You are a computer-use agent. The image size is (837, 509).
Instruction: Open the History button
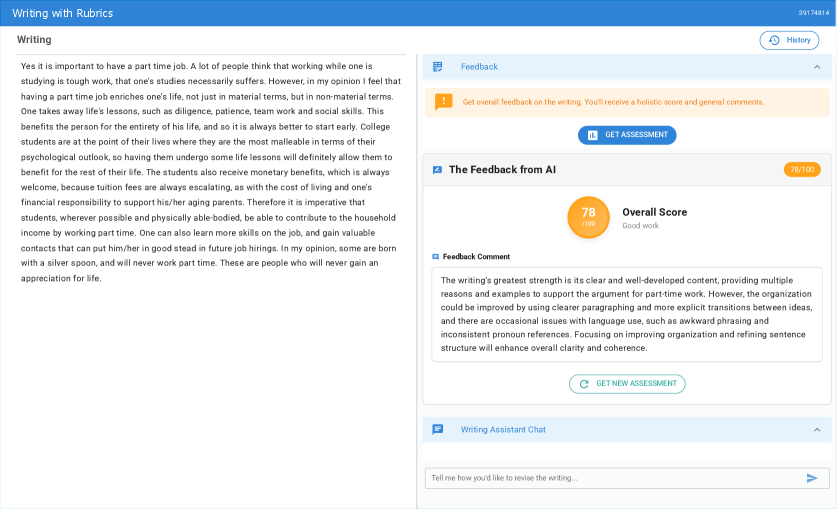click(x=789, y=41)
